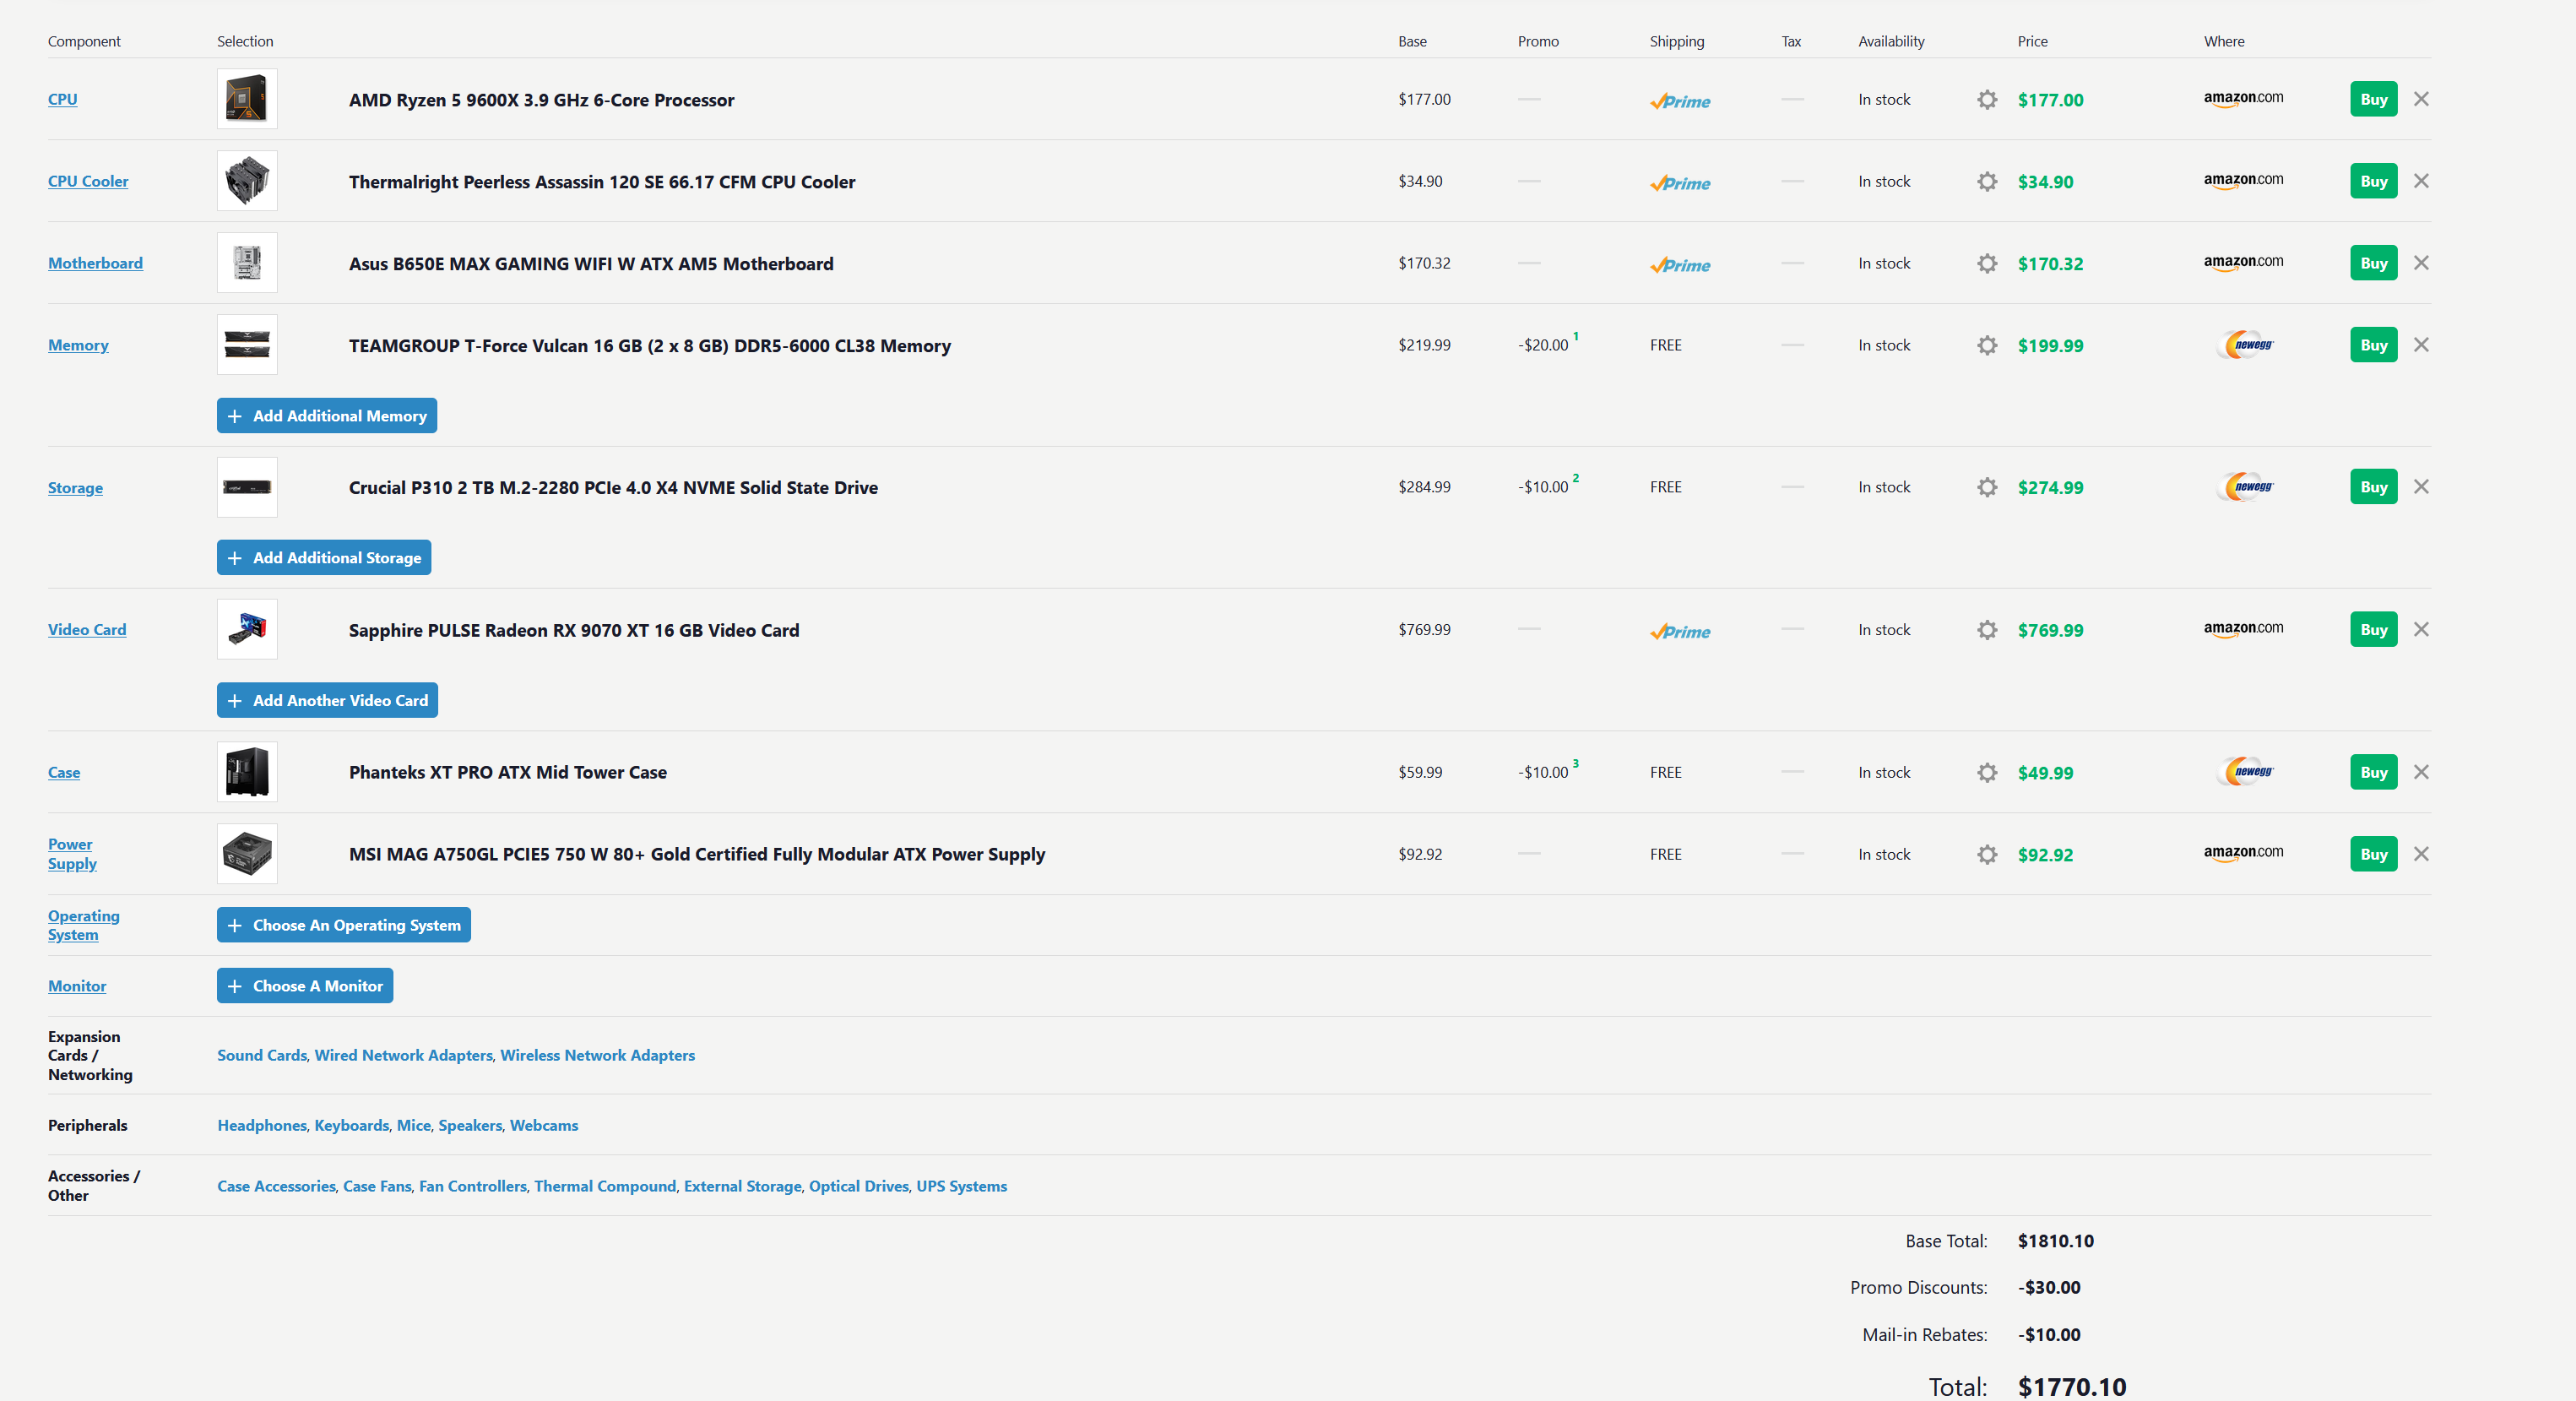Remove the TEAMGROUP memory with X icon
2576x1401 pixels.
click(2421, 345)
